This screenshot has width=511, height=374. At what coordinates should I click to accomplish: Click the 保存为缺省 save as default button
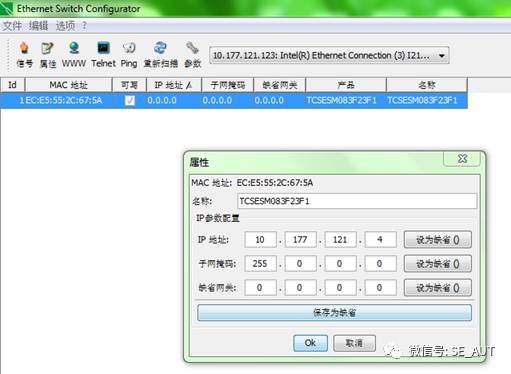coord(334,313)
